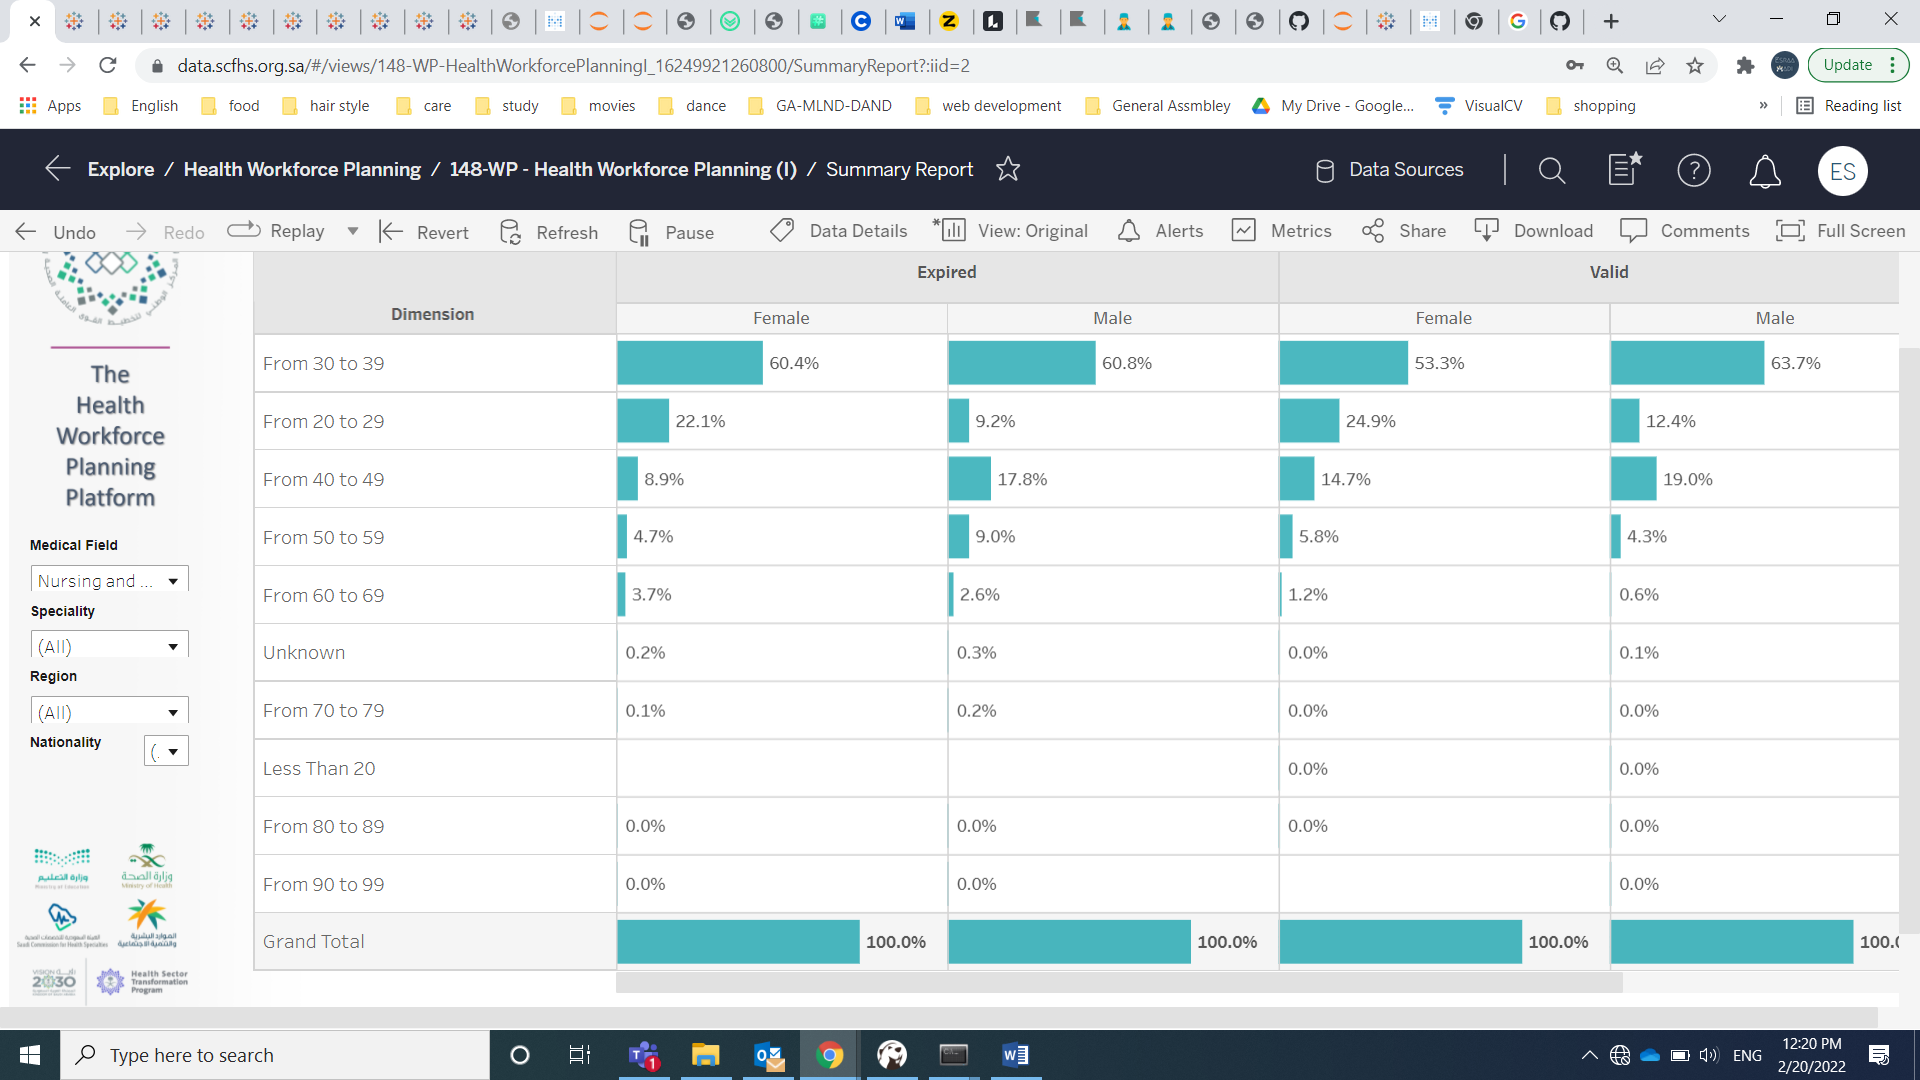Enter Full Screen mode
This screenshot has width=1920, height=1080.
[1840, 231]
